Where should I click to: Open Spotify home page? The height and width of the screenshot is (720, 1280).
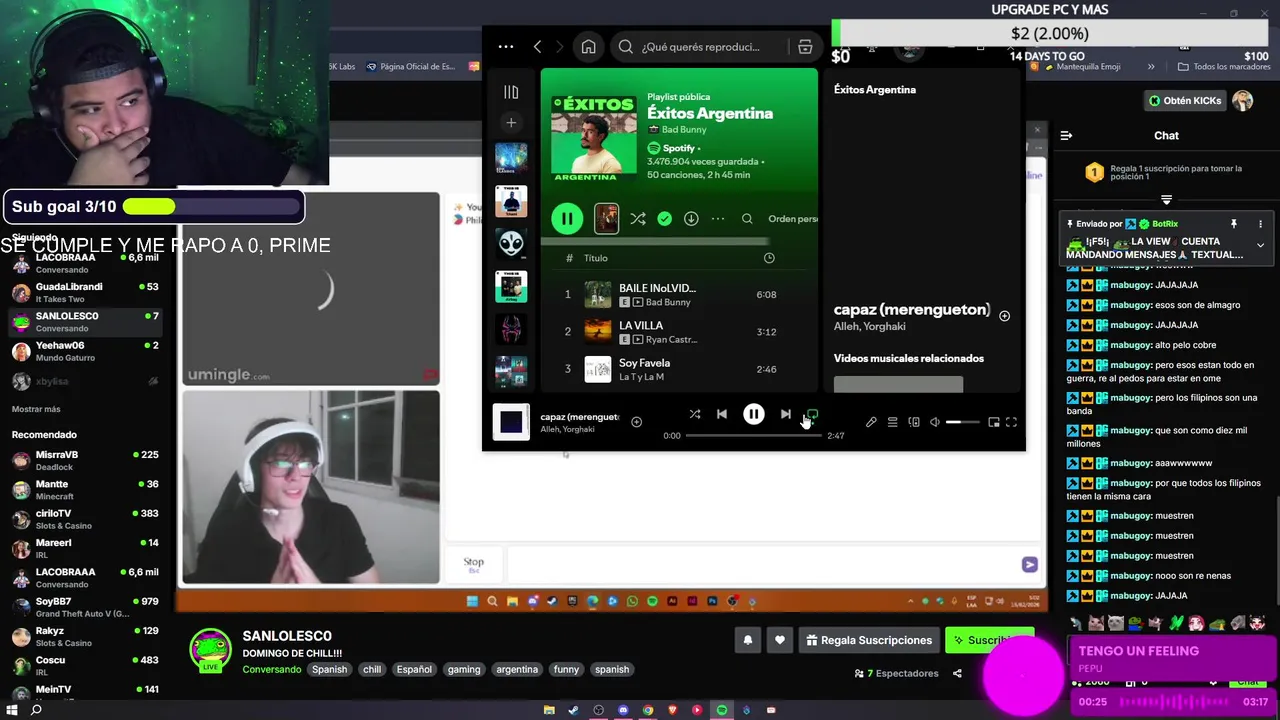point(588,47)
